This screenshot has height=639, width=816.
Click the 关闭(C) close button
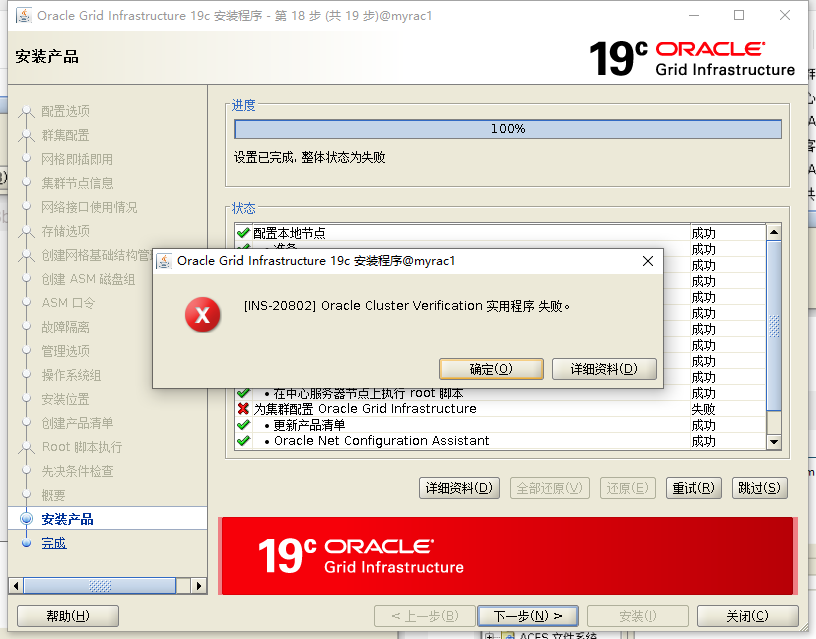(747, 616)
